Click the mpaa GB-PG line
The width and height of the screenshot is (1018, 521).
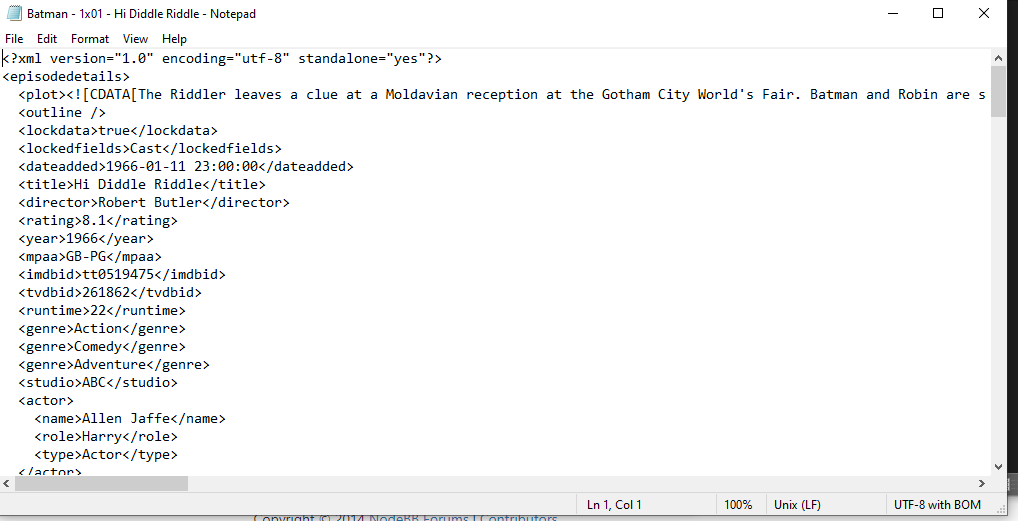tap(90, 257)
